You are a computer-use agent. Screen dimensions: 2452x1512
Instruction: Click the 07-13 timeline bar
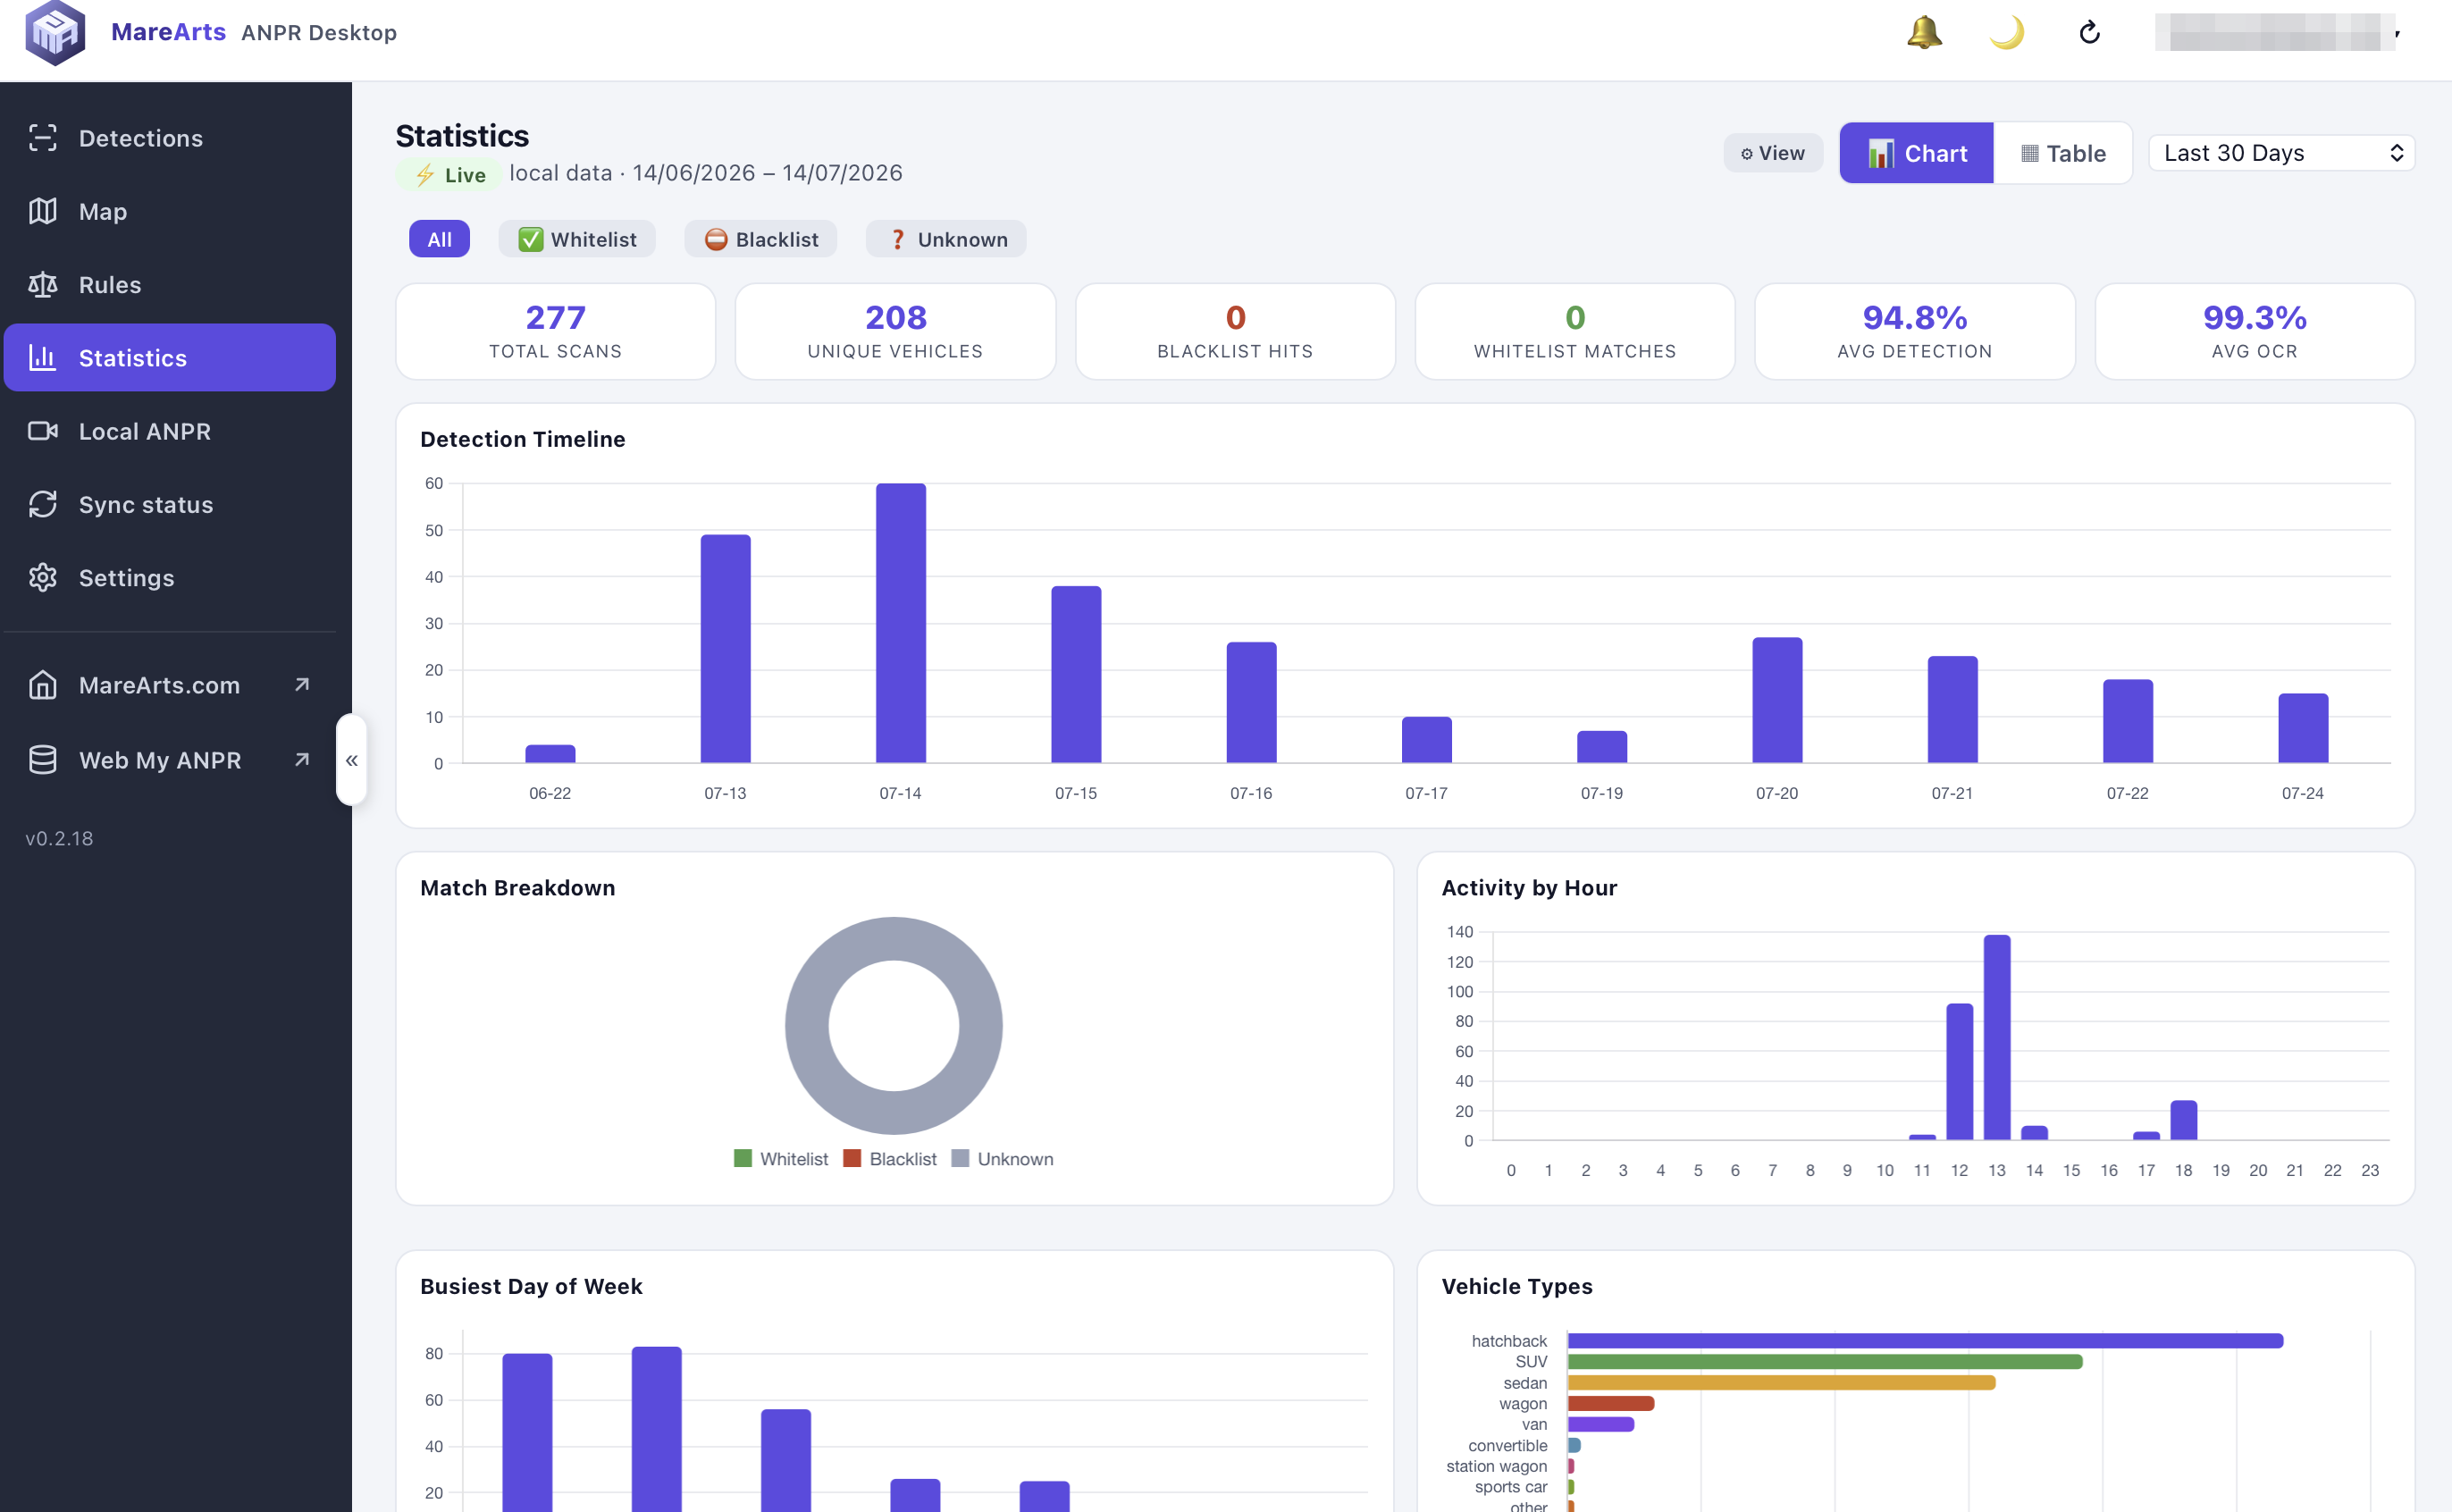(725, 649)
